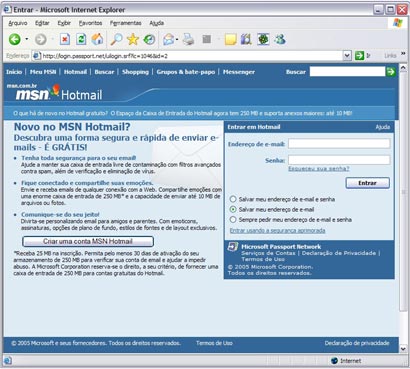
Task: Open Buscar link in MSN navigation bar
Action: (x=104, y=72)
